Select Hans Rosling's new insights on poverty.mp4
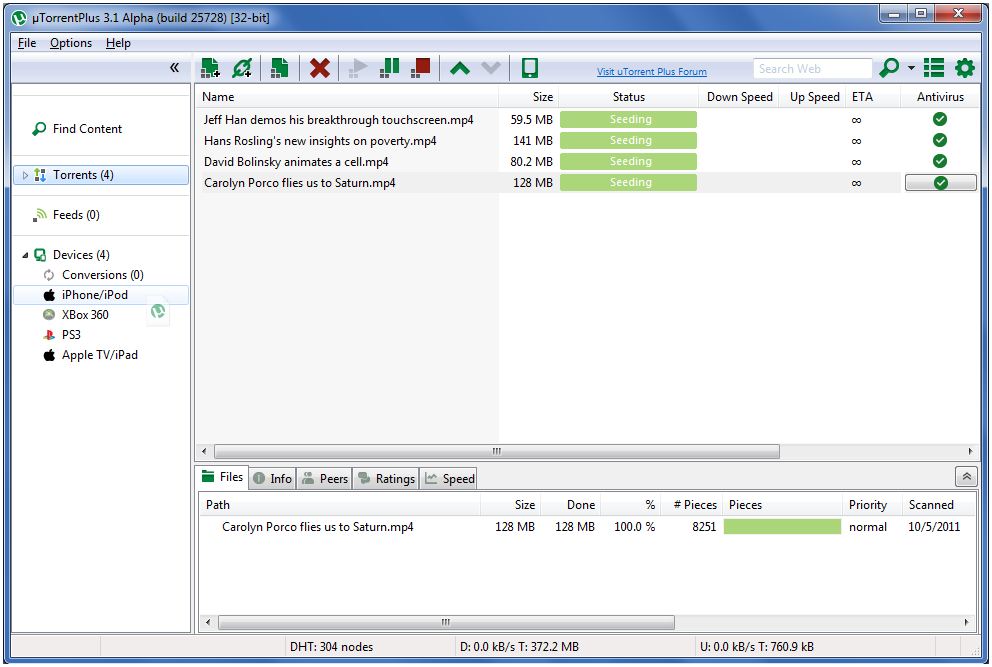Screen dimensions: 992x667 320,140
